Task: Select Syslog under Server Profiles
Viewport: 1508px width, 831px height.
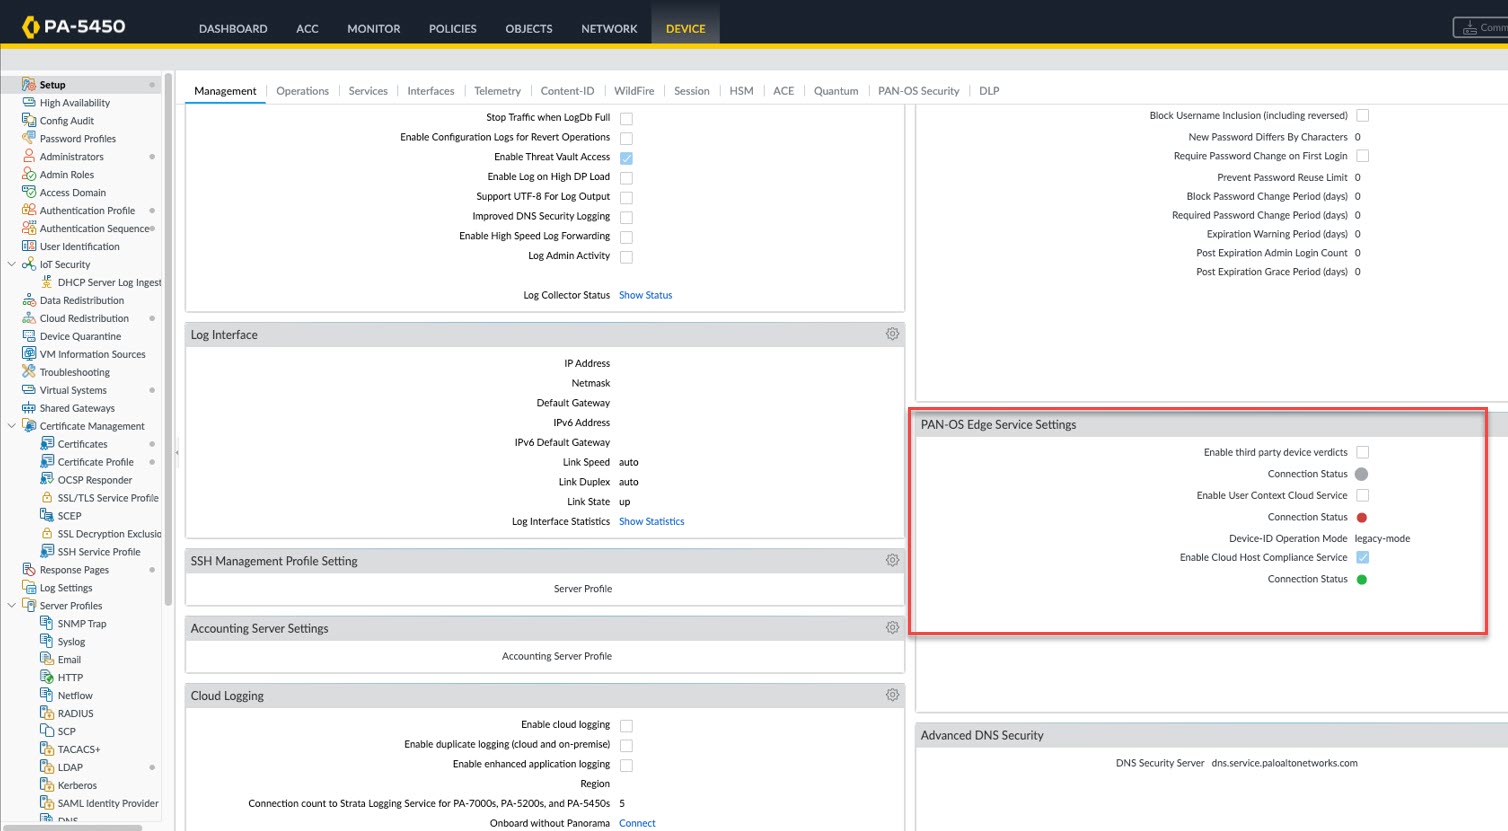Action: tap(71, 642)
